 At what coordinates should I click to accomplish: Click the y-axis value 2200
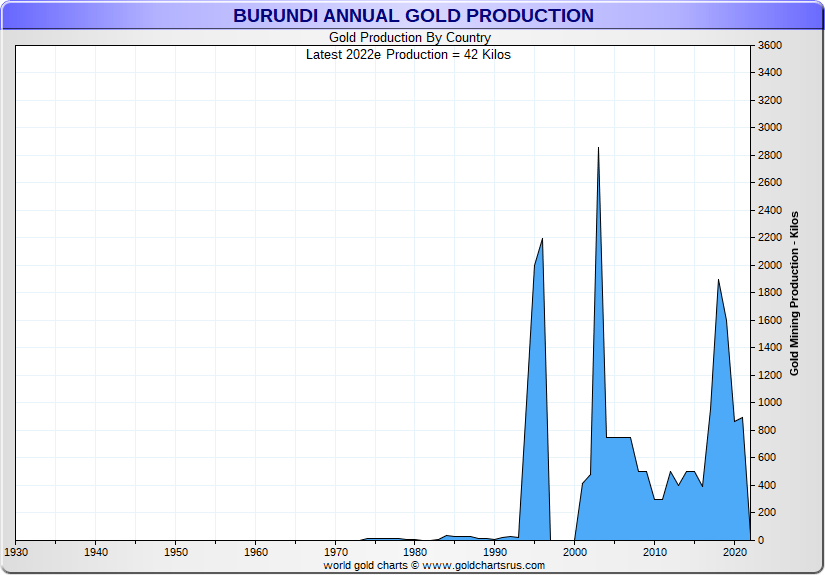pos(770,237)
